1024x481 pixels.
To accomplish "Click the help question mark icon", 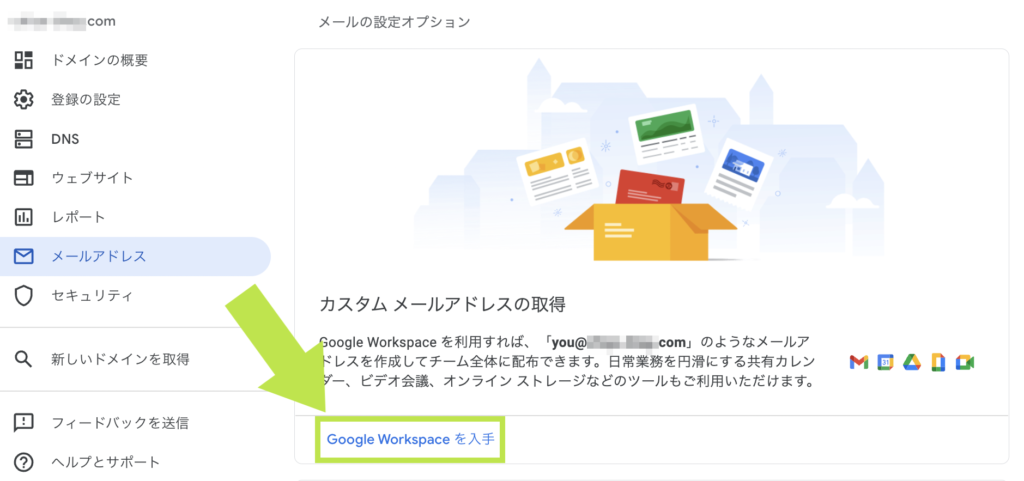I will (24, 463).
